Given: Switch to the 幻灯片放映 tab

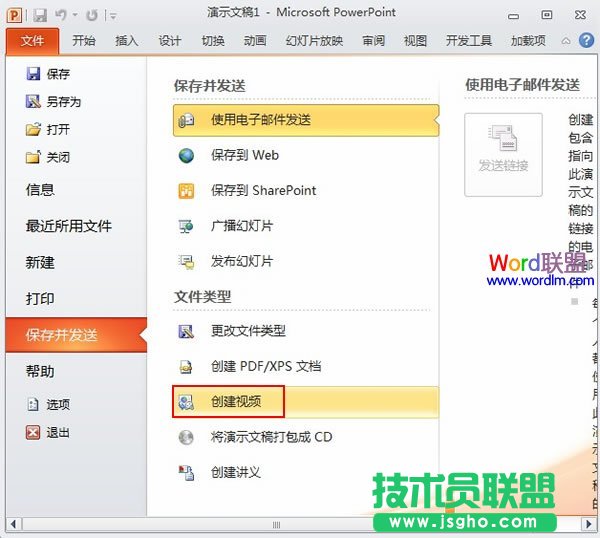Looking at the screenshot, I should pos(314,41).
